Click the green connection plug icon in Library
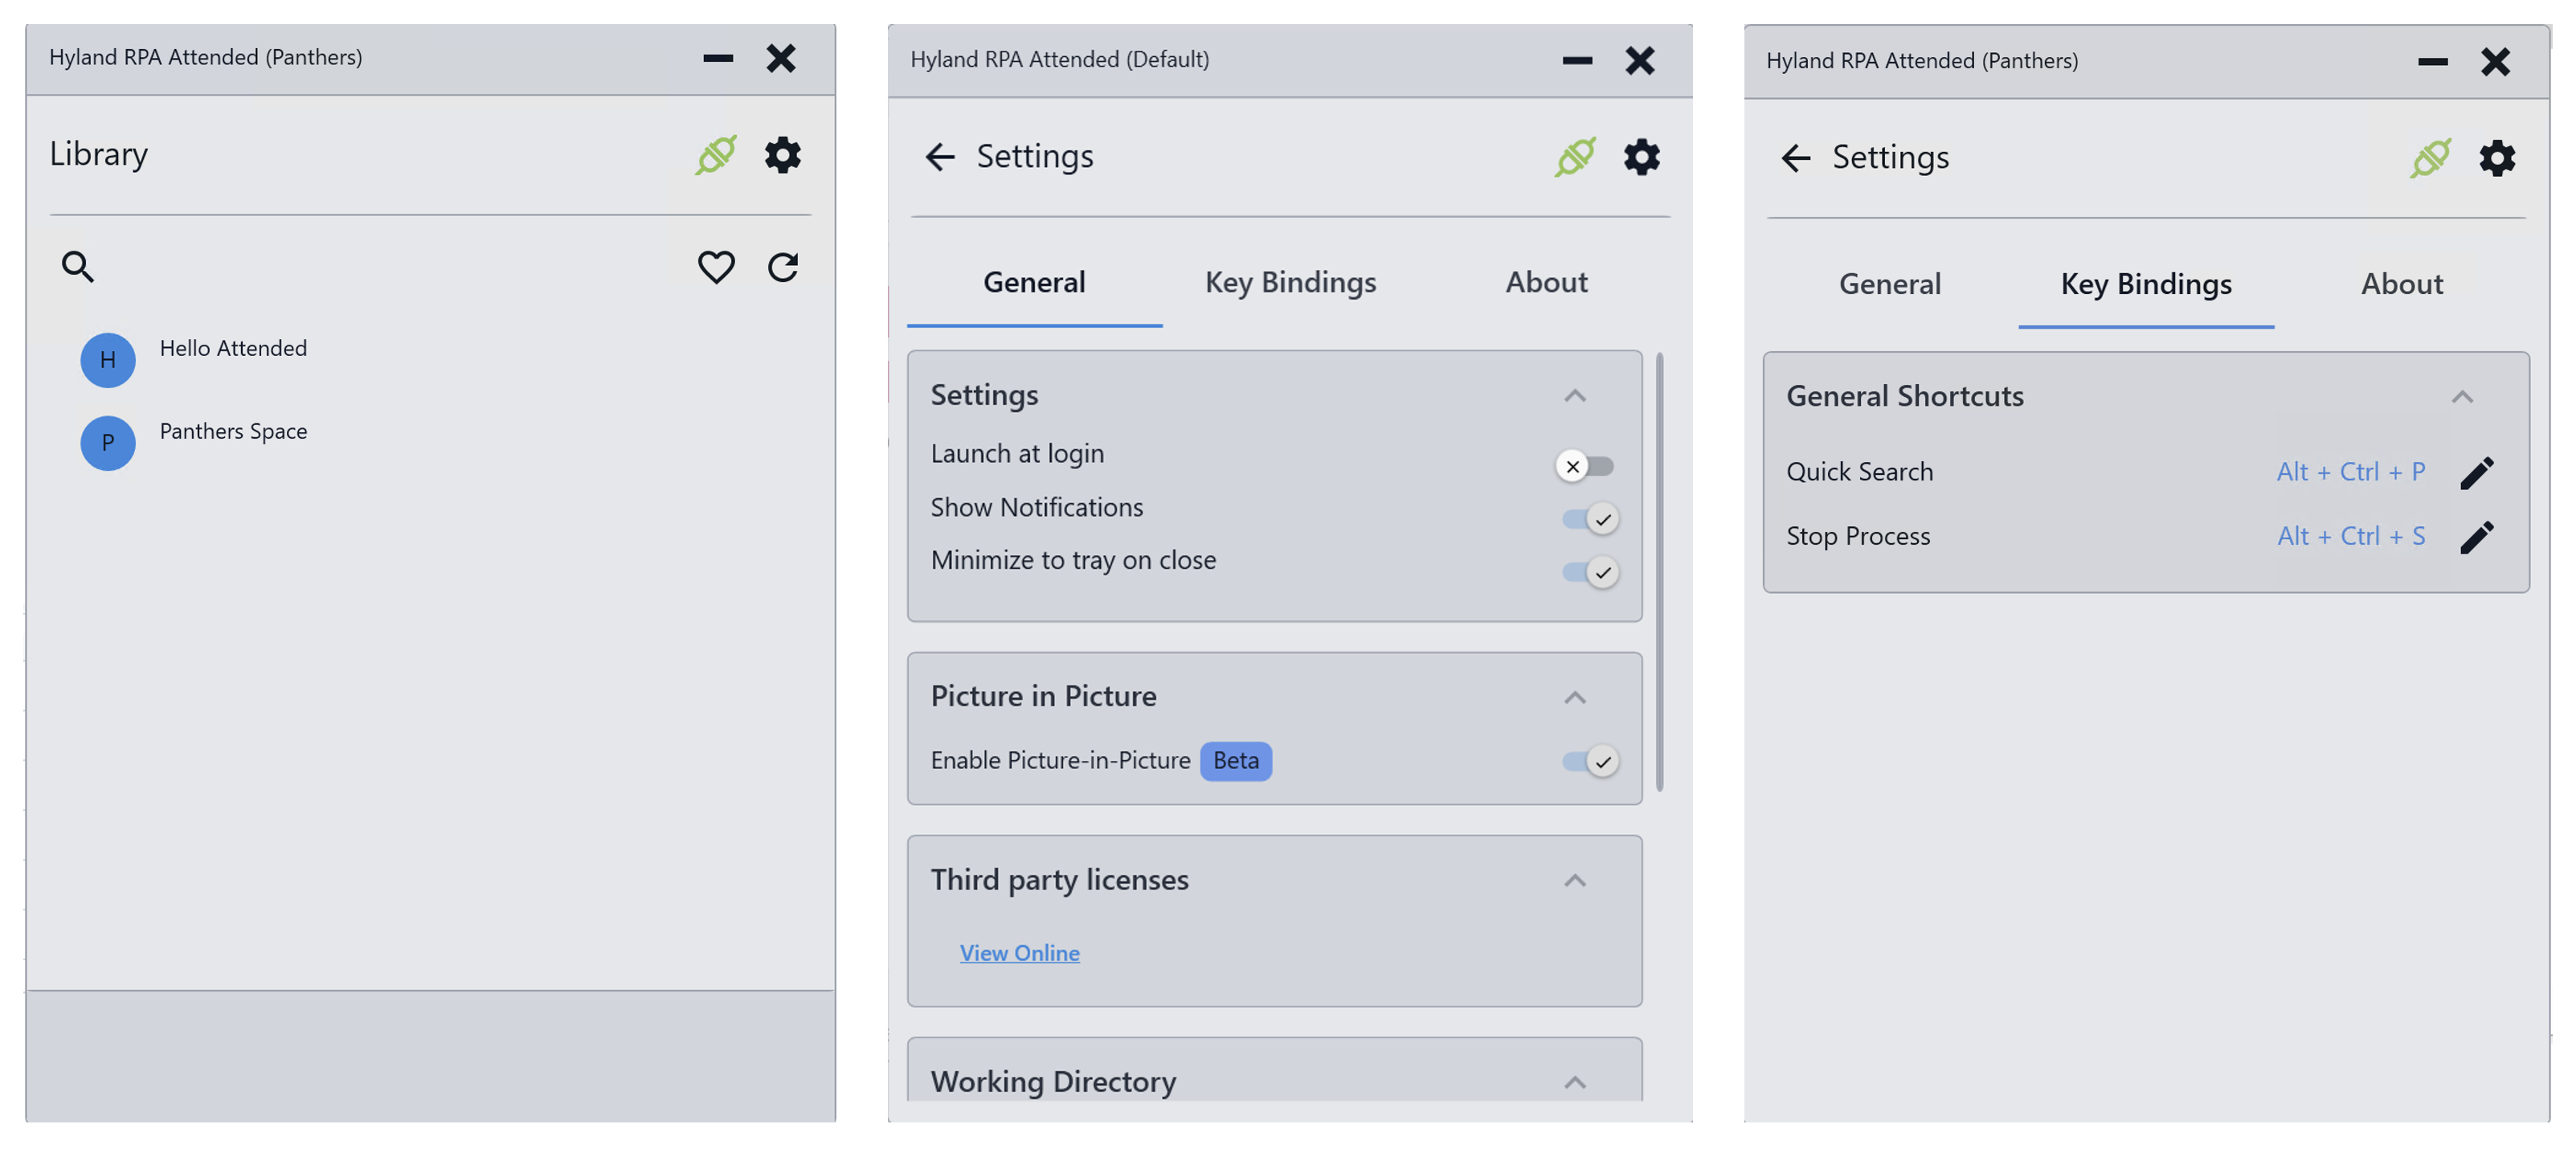Screen dimensions: 2576x1157 click(x=716, y=155)
